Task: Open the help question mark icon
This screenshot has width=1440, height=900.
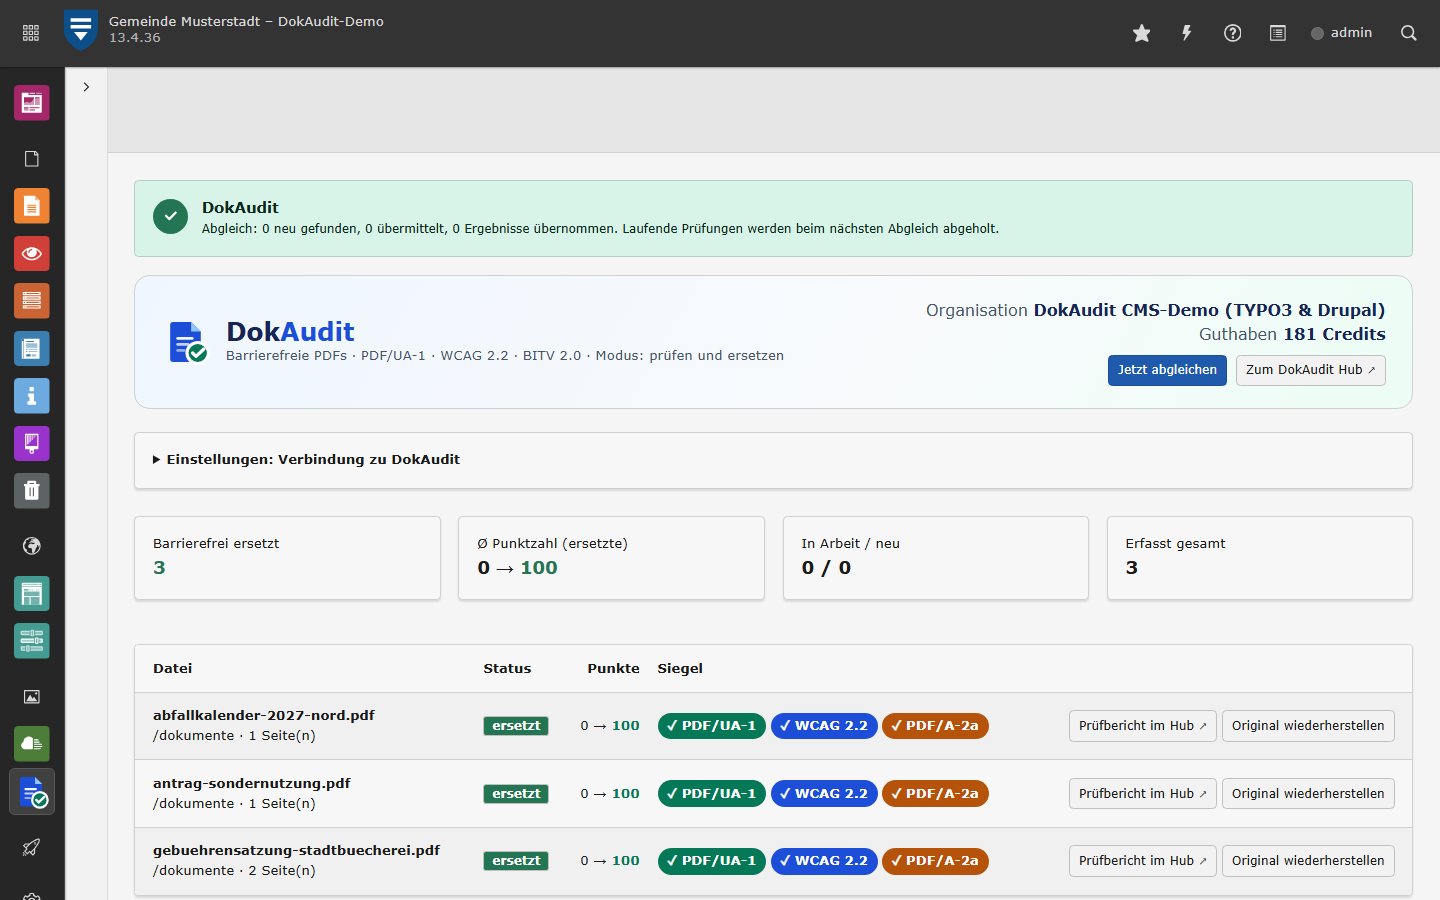Action: [1233, 33]
